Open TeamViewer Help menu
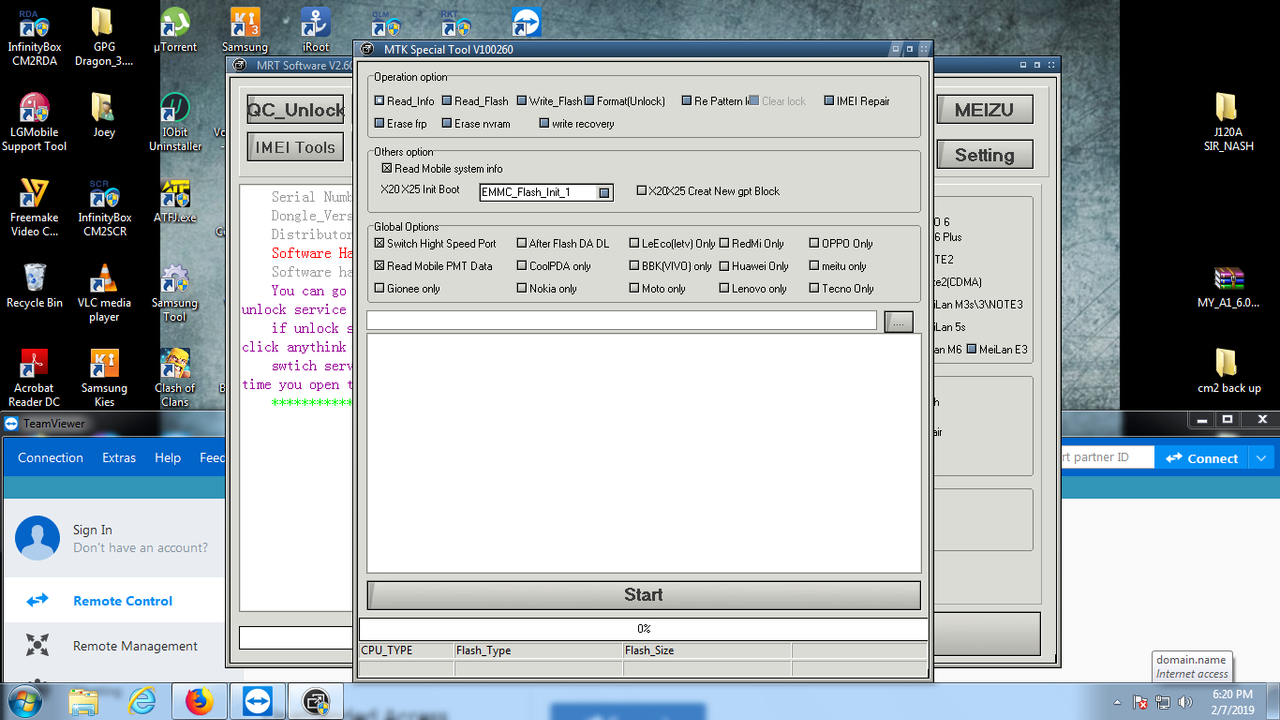Viewport: 1280px width, 720px height. point(168,458)
